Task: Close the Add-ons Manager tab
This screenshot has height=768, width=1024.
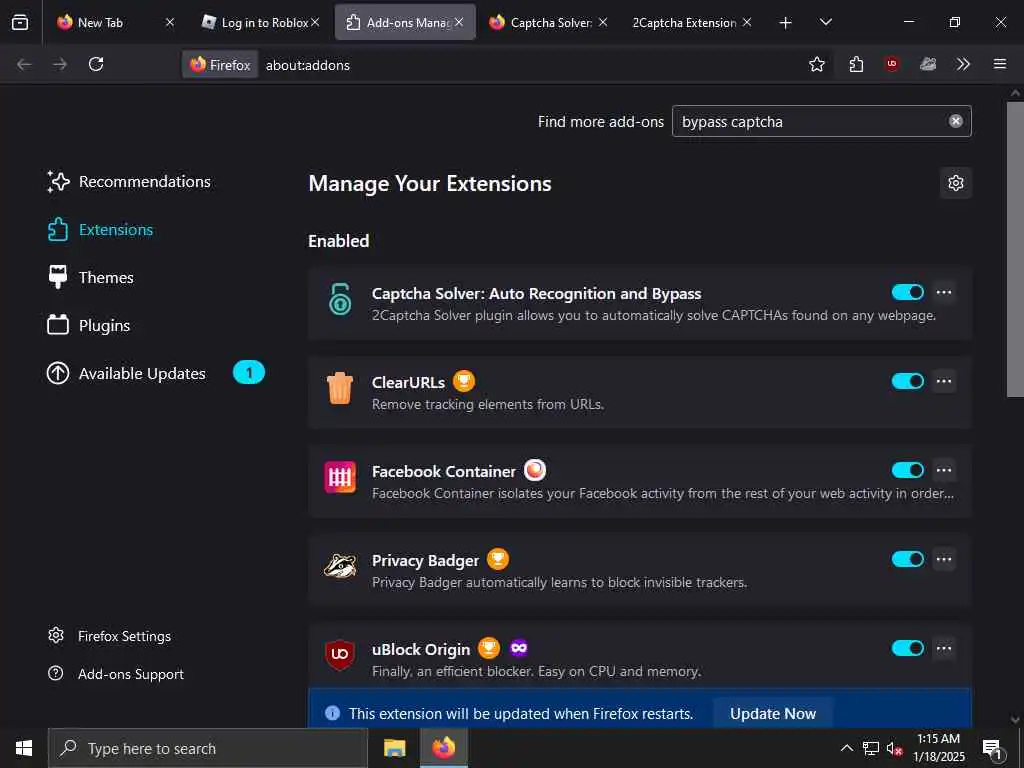Action: point(459,22)
